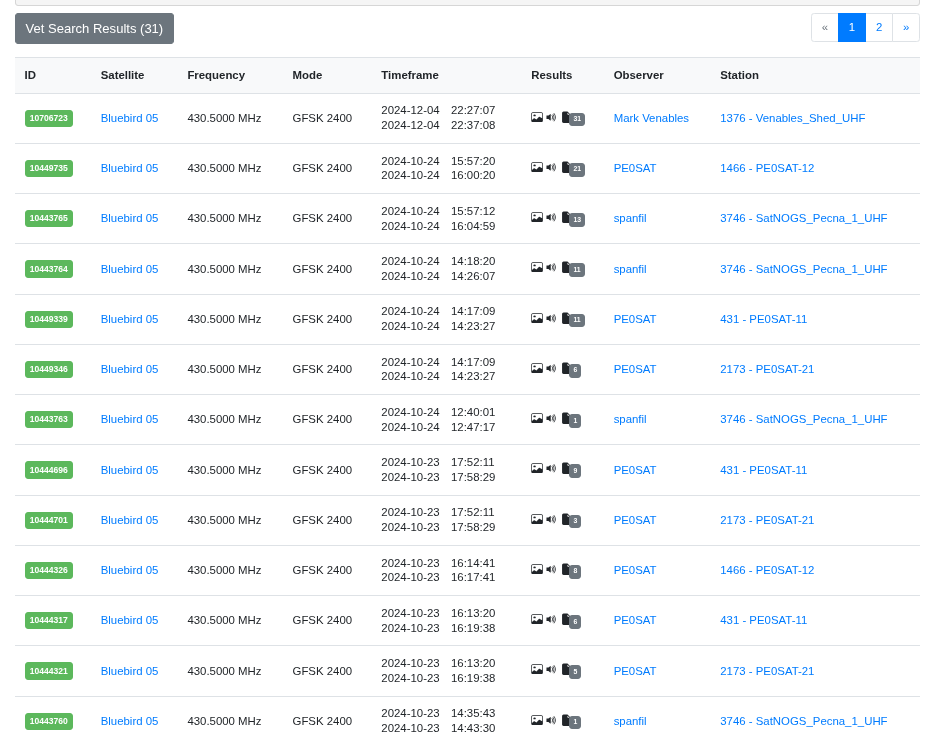Click next page arrow in pagination
The image size is (940, 745).
[x=906, y=28]
